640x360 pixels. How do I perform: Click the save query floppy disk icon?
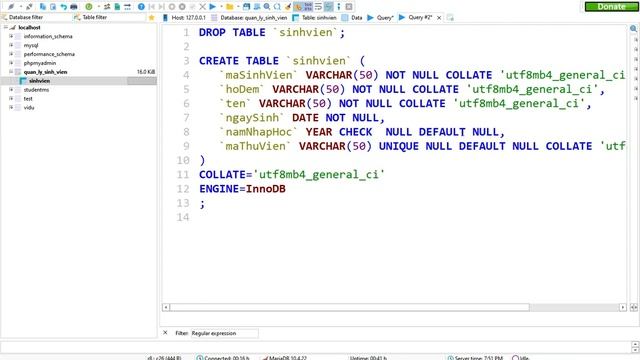[247, 7]
